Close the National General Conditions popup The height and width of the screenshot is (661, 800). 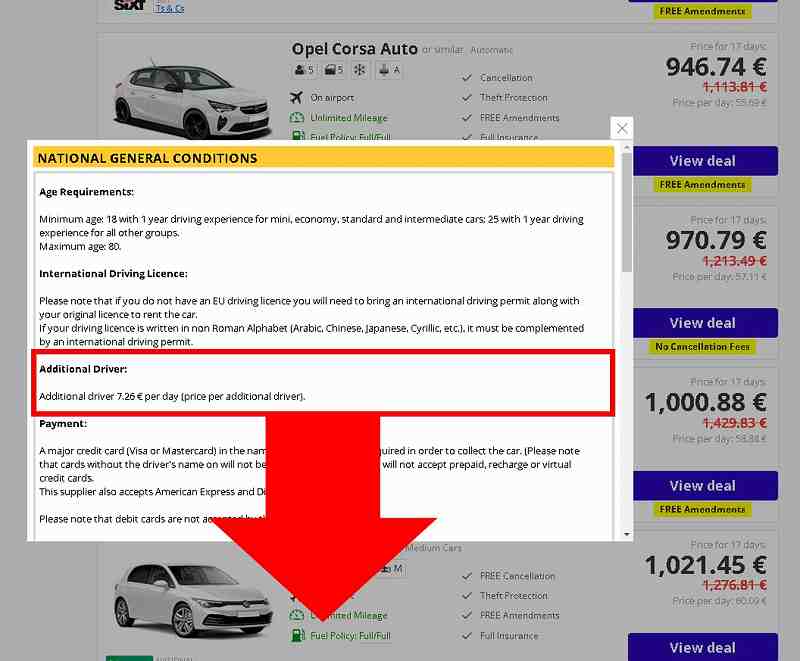coord(621,128)
